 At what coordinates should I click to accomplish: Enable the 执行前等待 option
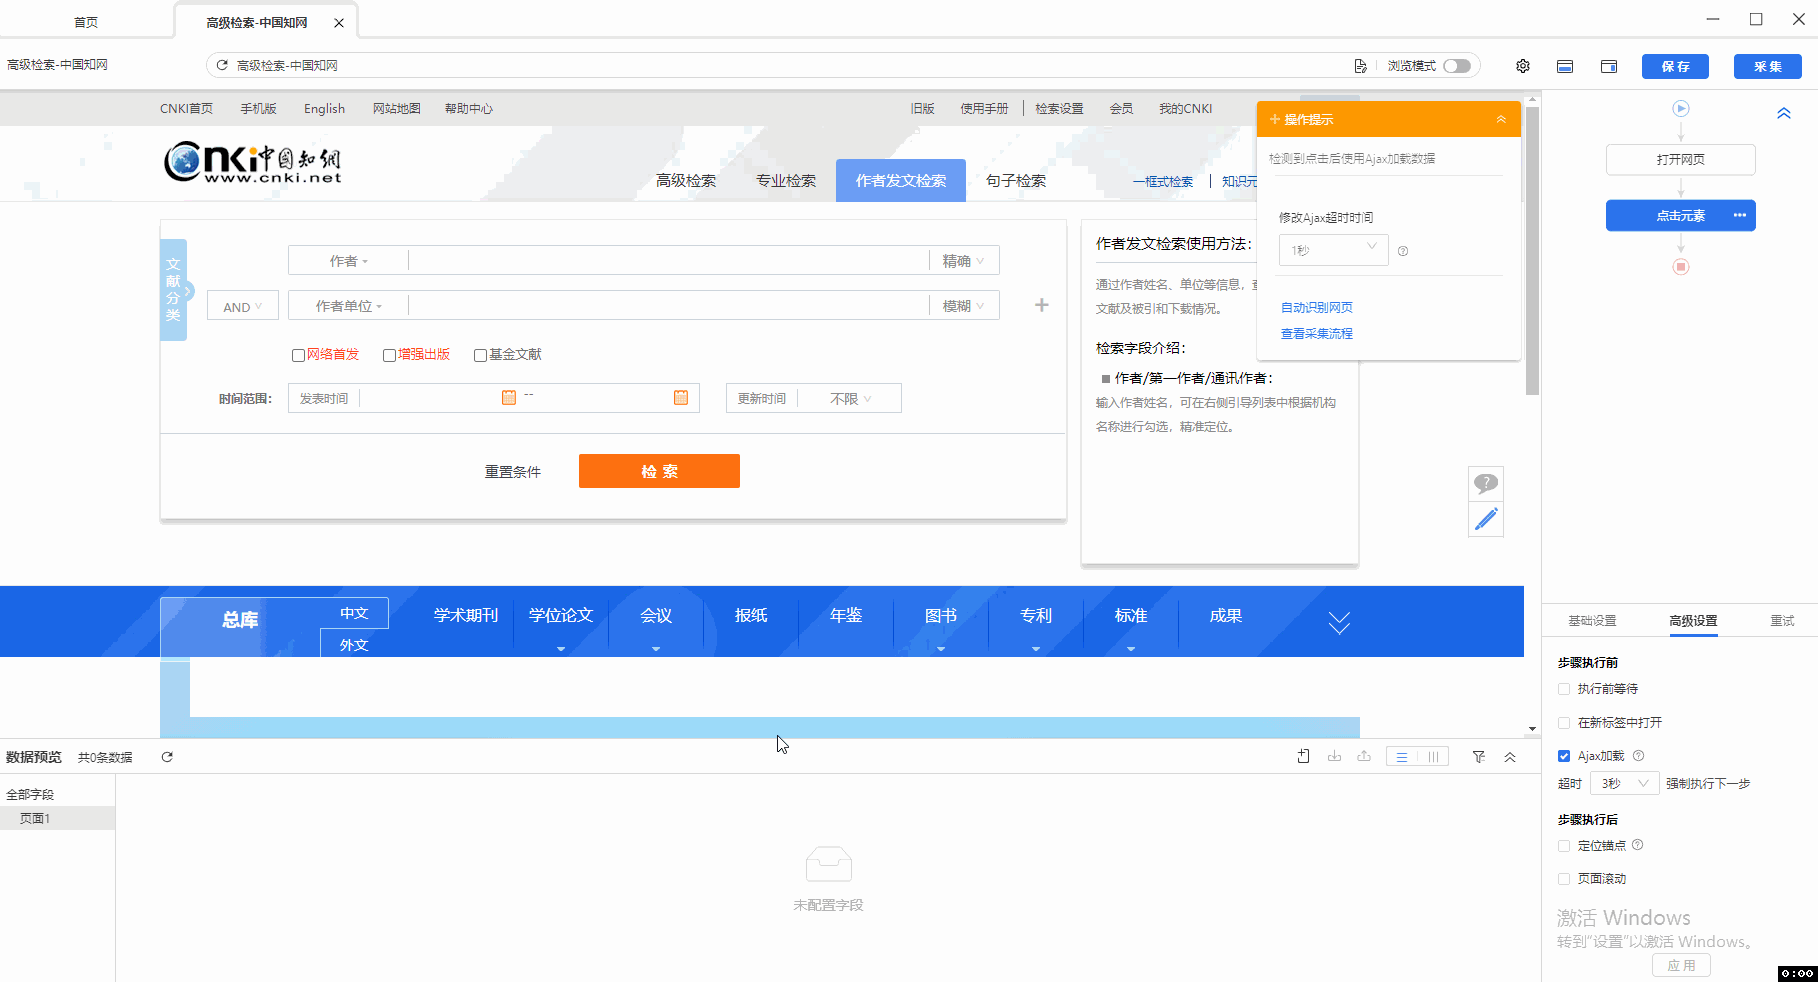pos(1564,689)
